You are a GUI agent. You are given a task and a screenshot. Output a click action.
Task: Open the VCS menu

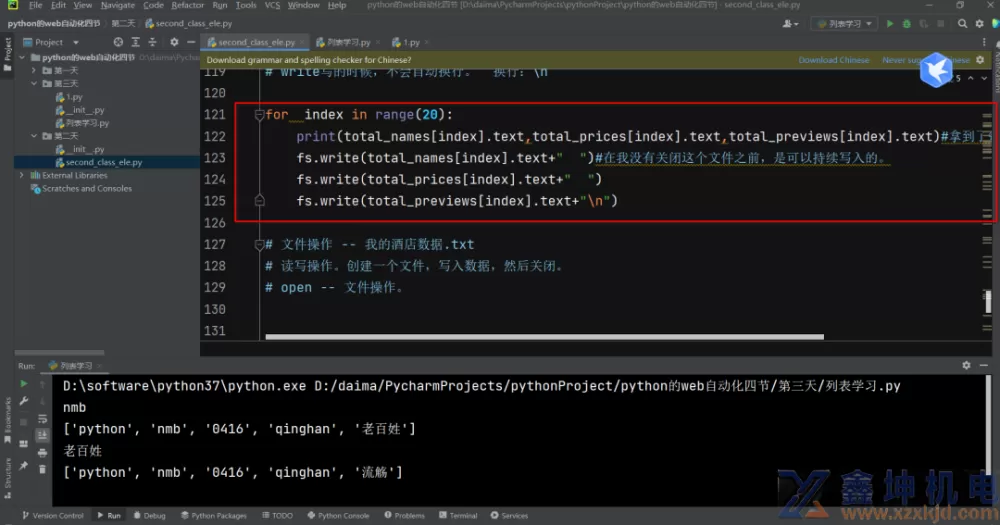click(x=272, y=5)
